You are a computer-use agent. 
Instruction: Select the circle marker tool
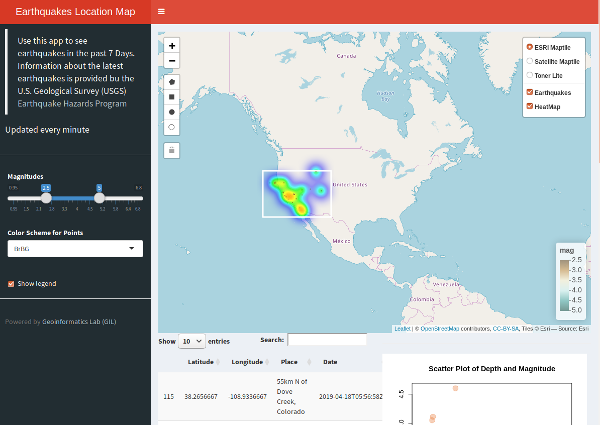pos(172,127)
